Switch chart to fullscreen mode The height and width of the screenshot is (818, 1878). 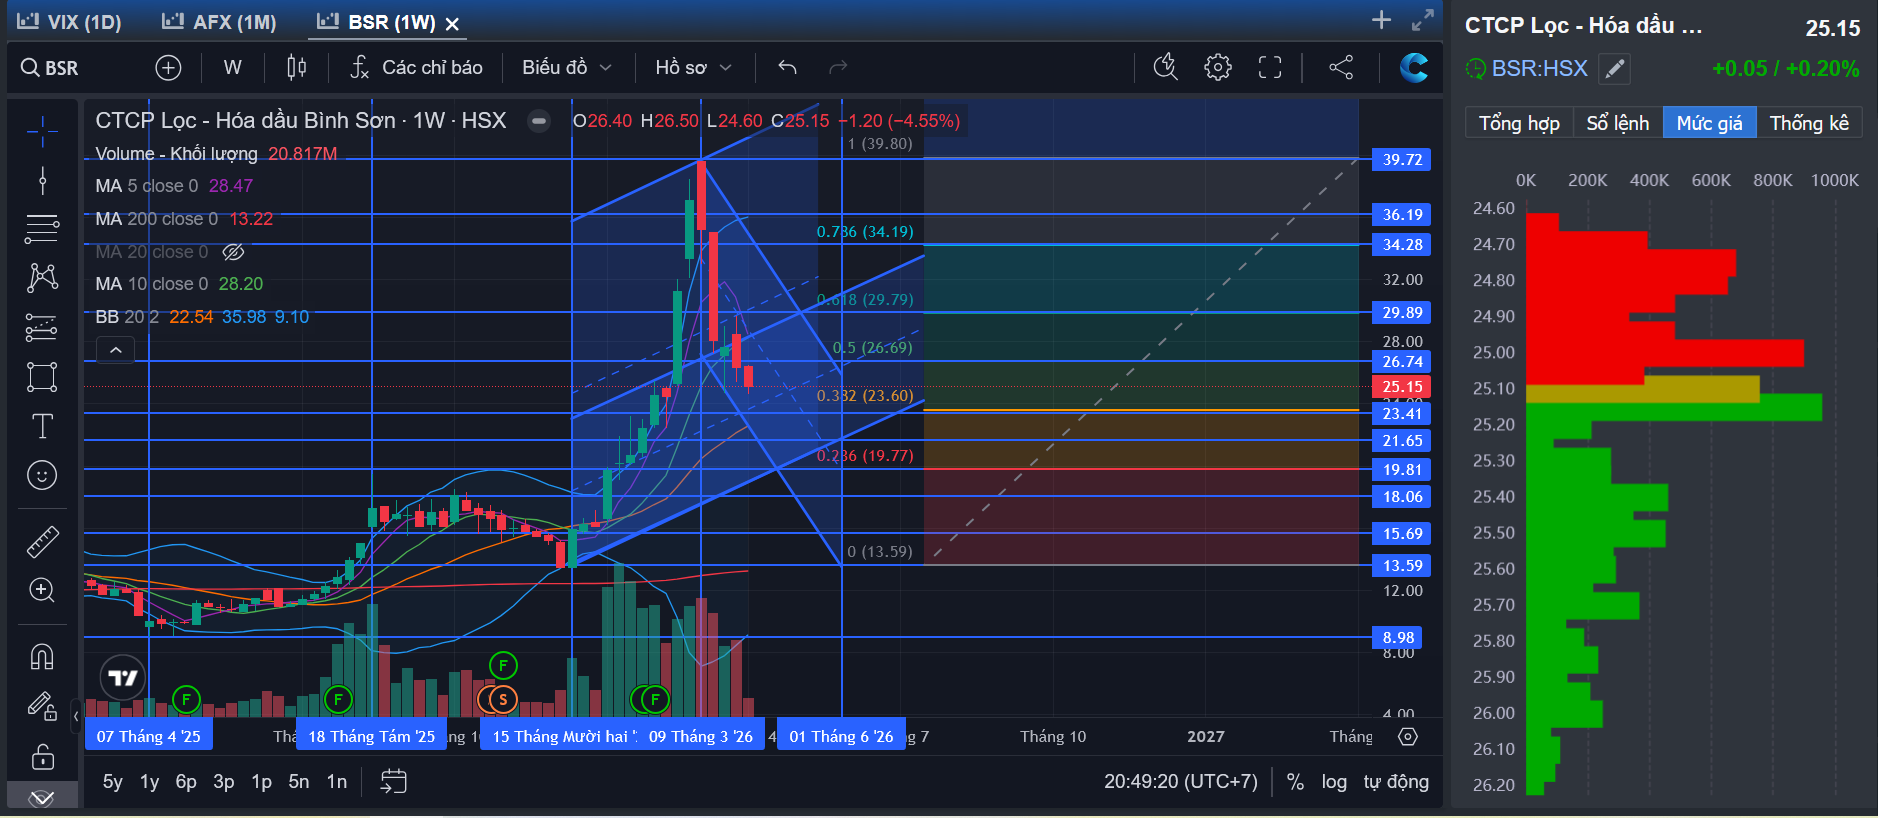(x=1270, y=67)
